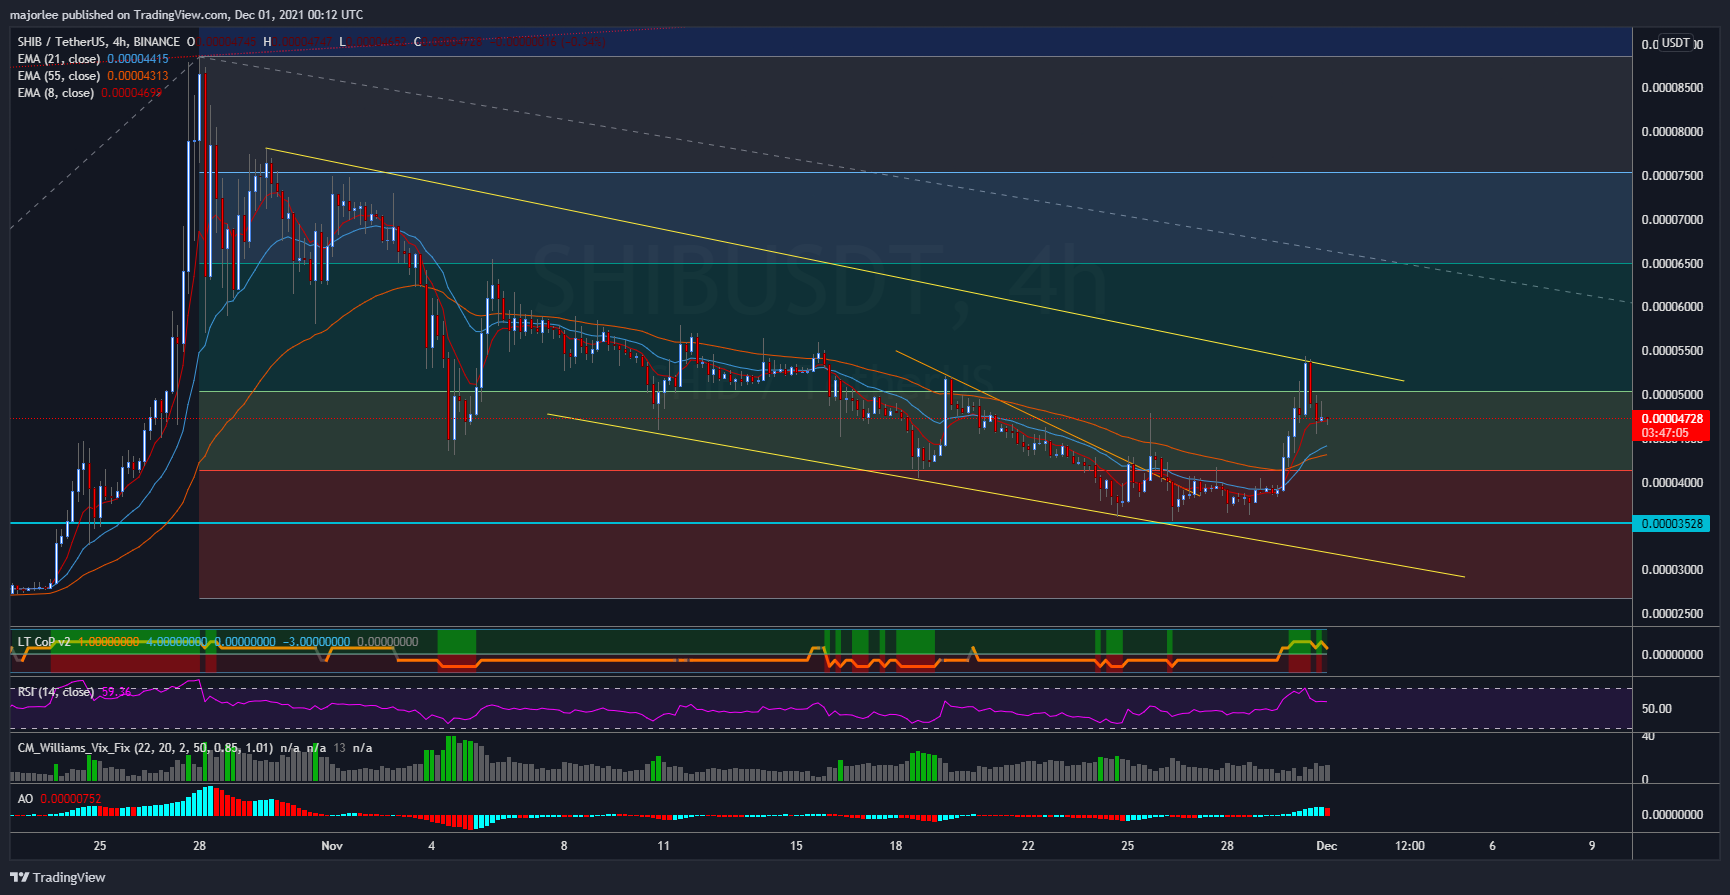Click the red current price label 0.00004728
This screenshot has height=895, width=1730.
[x=1670, y=419]
